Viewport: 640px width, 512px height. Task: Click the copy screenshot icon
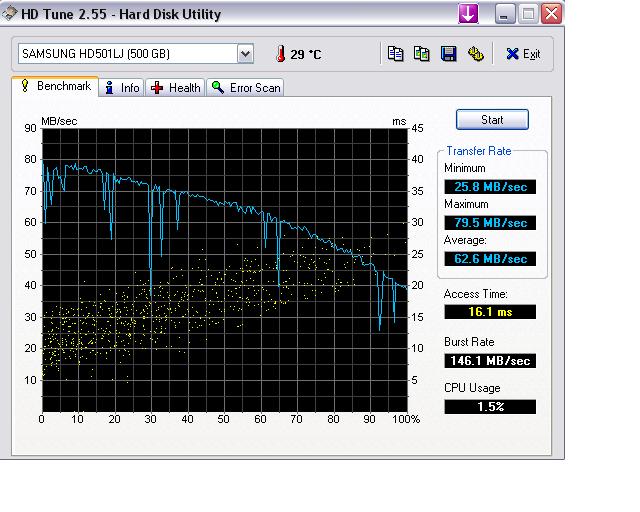421,54
